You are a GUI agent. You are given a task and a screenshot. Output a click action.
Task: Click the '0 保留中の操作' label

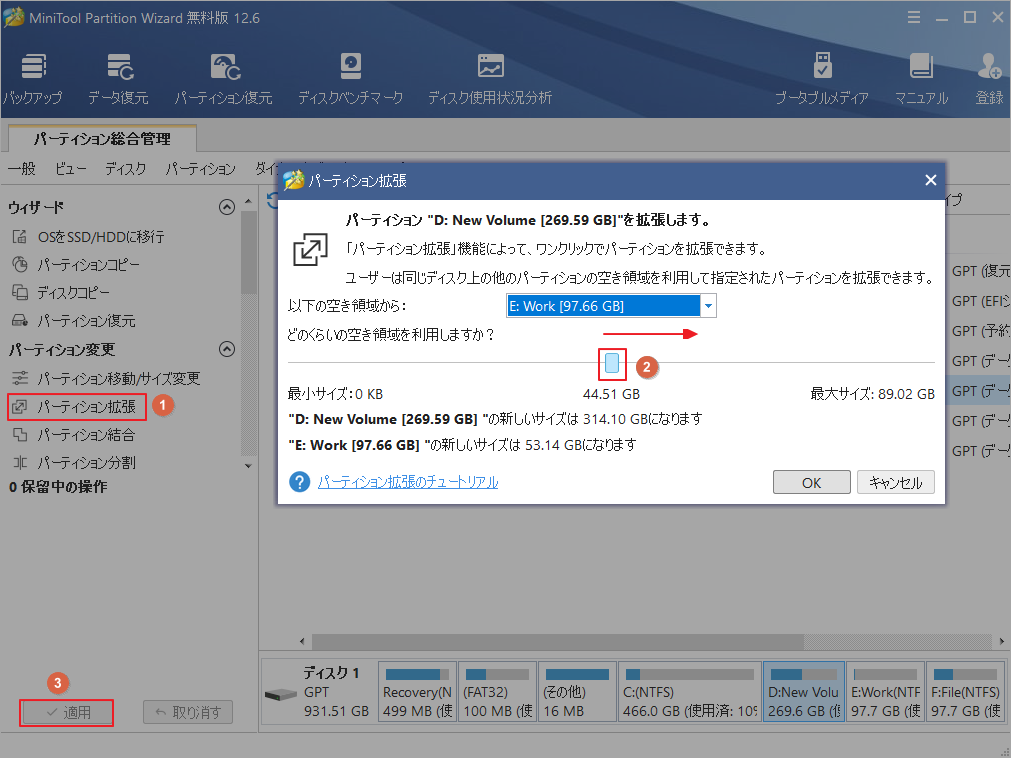58,487
